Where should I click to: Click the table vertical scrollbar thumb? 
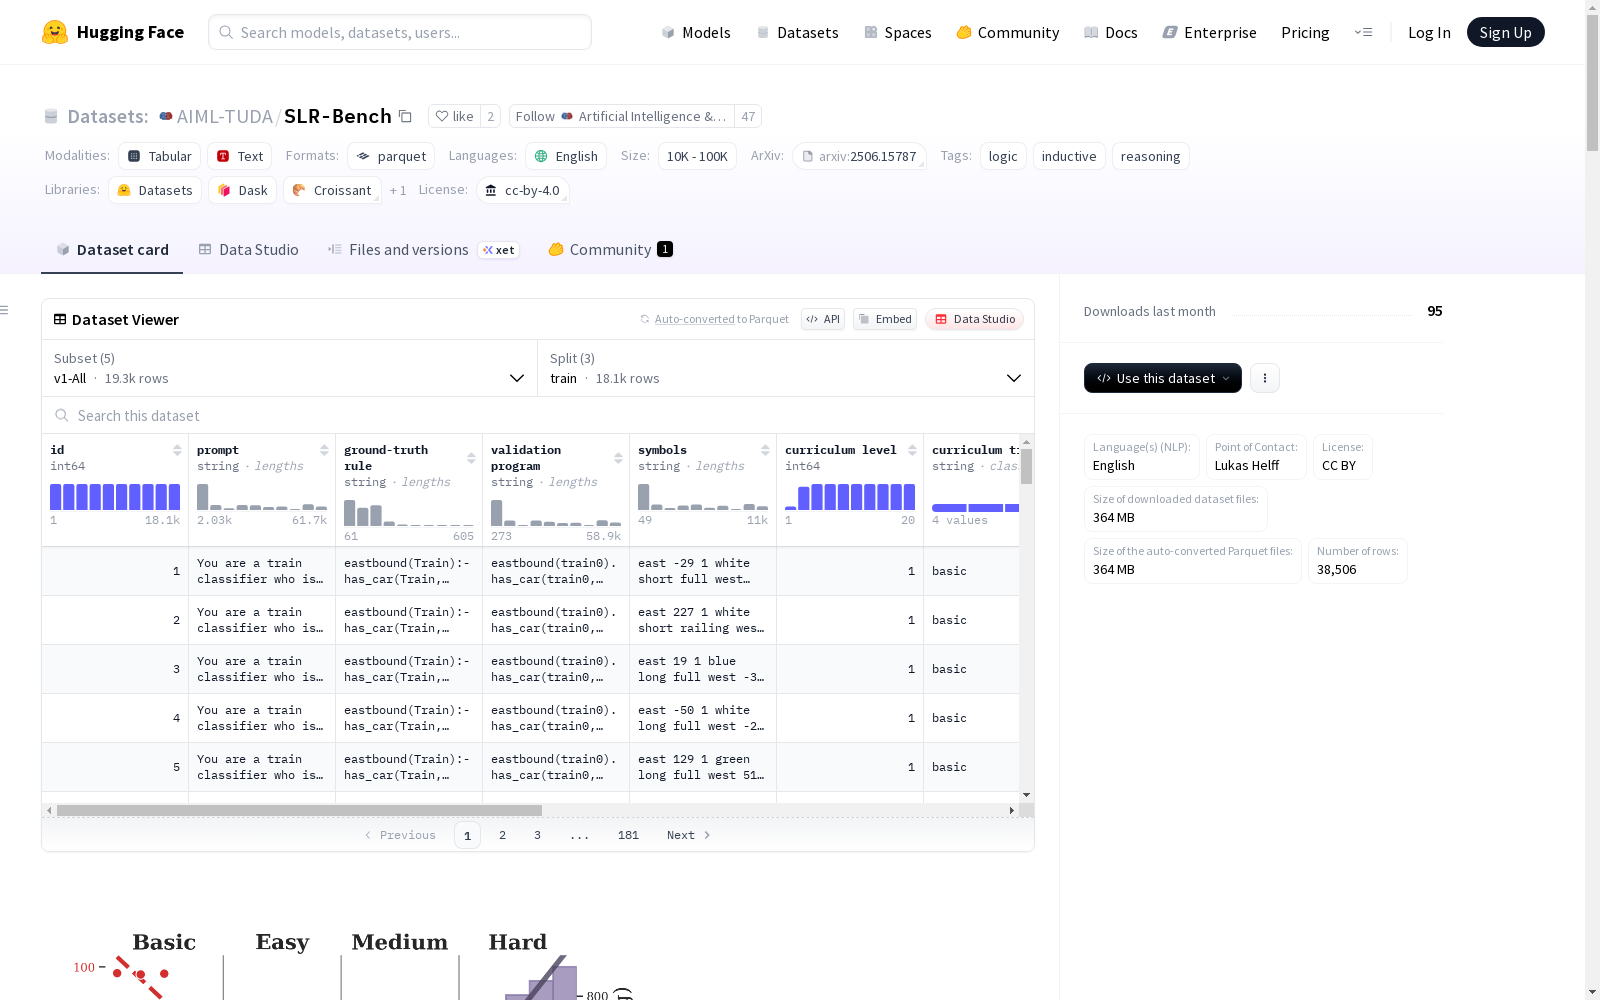(x=1026, y=466)
